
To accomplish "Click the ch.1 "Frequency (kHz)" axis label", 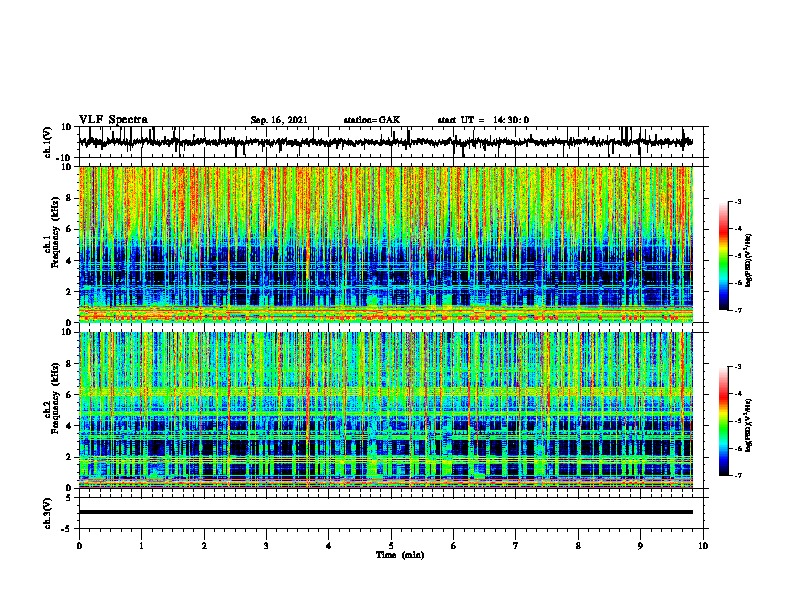I will point(55,232).
